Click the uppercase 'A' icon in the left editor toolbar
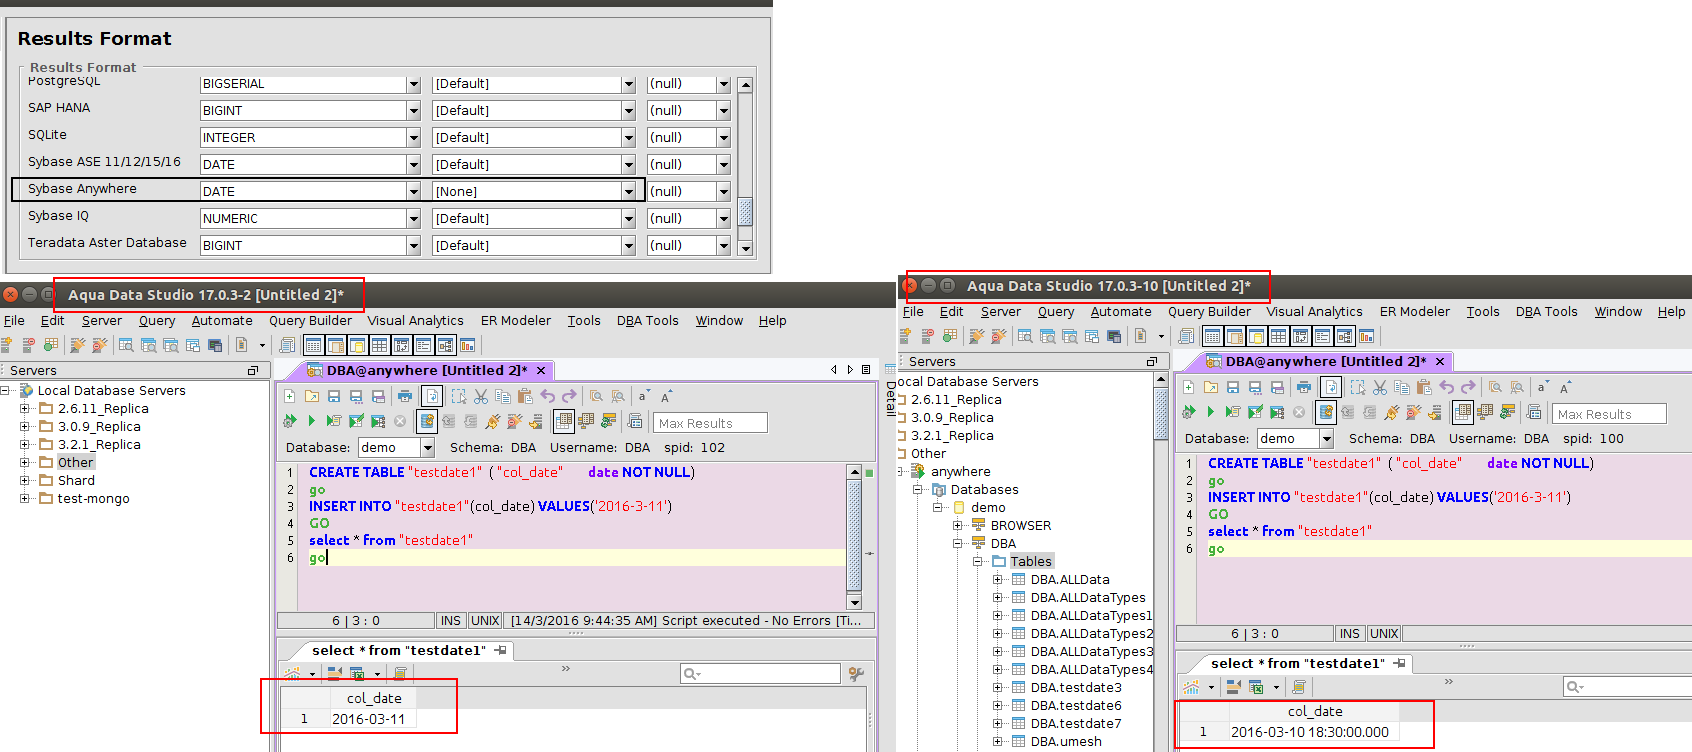Image resolution: width=1692 pixels, height=752 pixels. pyautogui.click(x=666, y=396)
